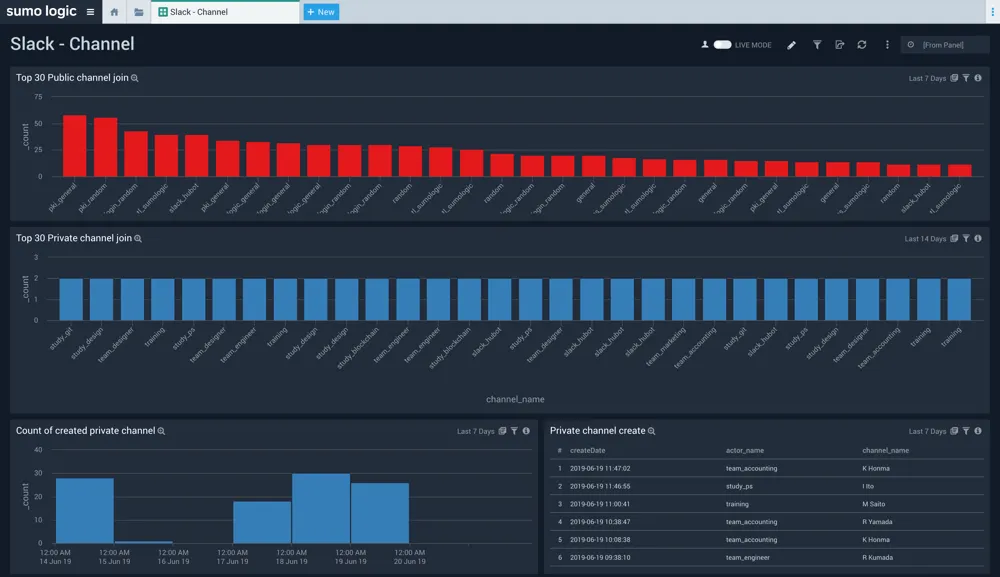This screenshot has width=1000, height=577.
Task: Show info for Count of created private channel
Action: coord(526,431)
